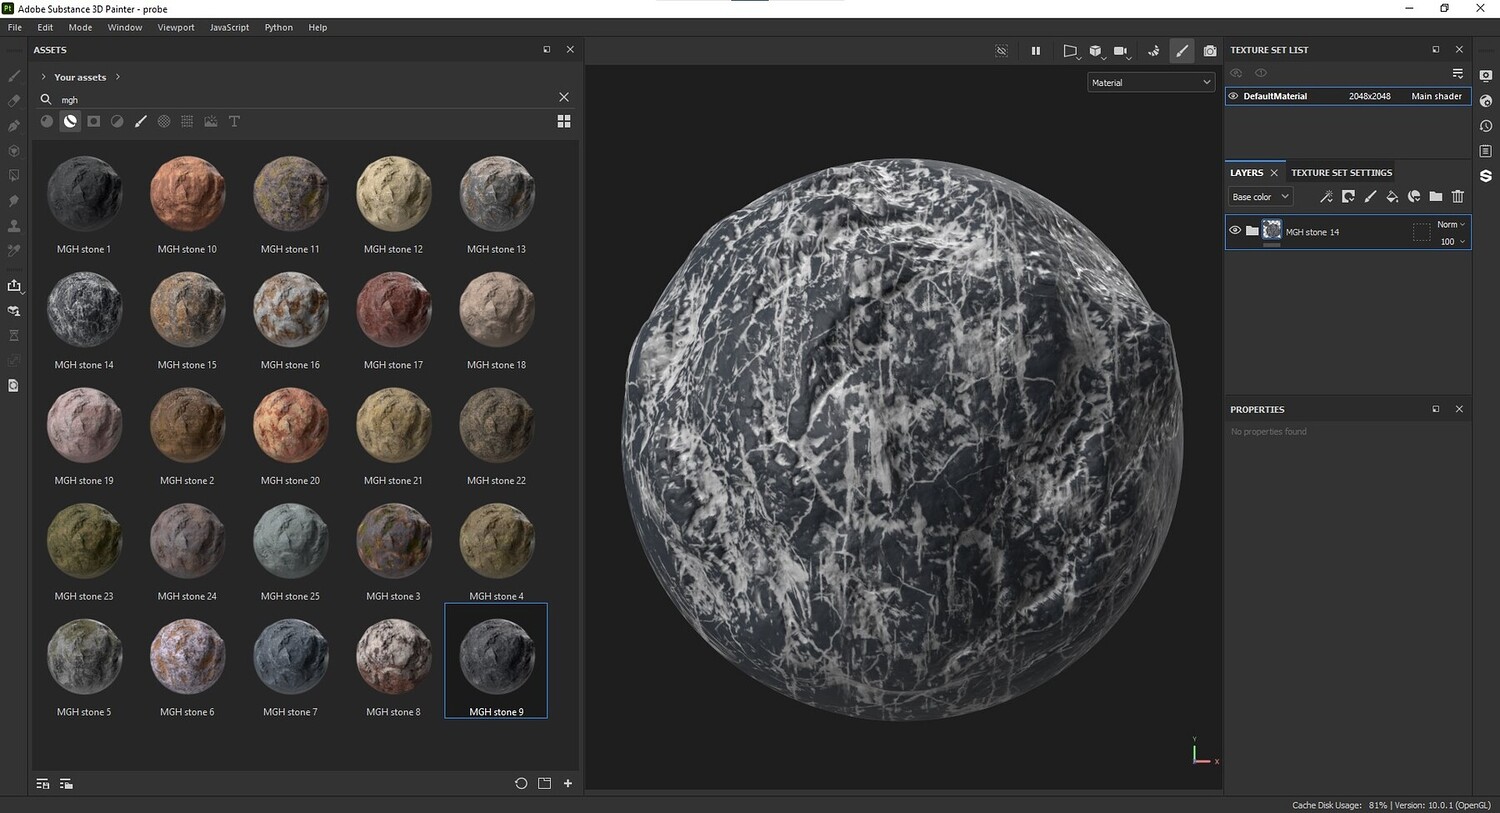Open the History panel from right dock

(x=1486, y=126)
